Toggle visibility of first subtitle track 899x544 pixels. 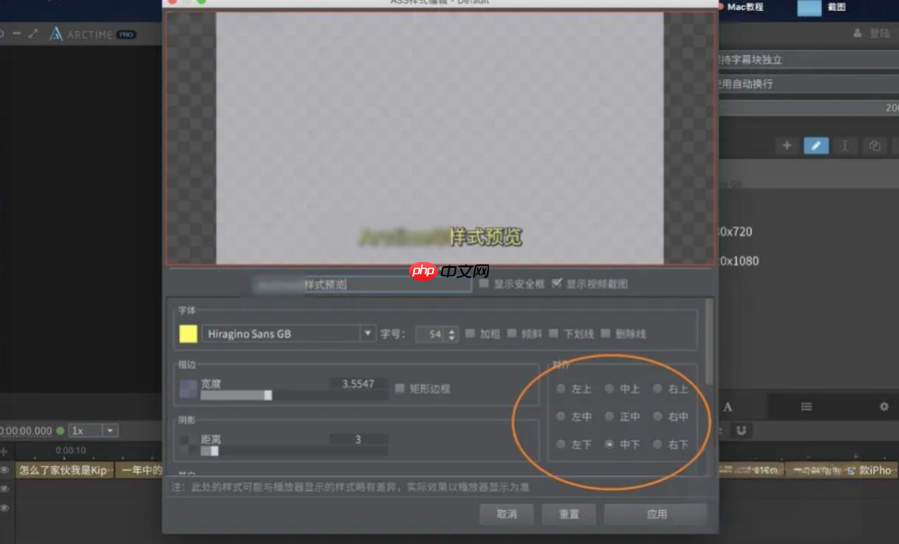[5, 470]
